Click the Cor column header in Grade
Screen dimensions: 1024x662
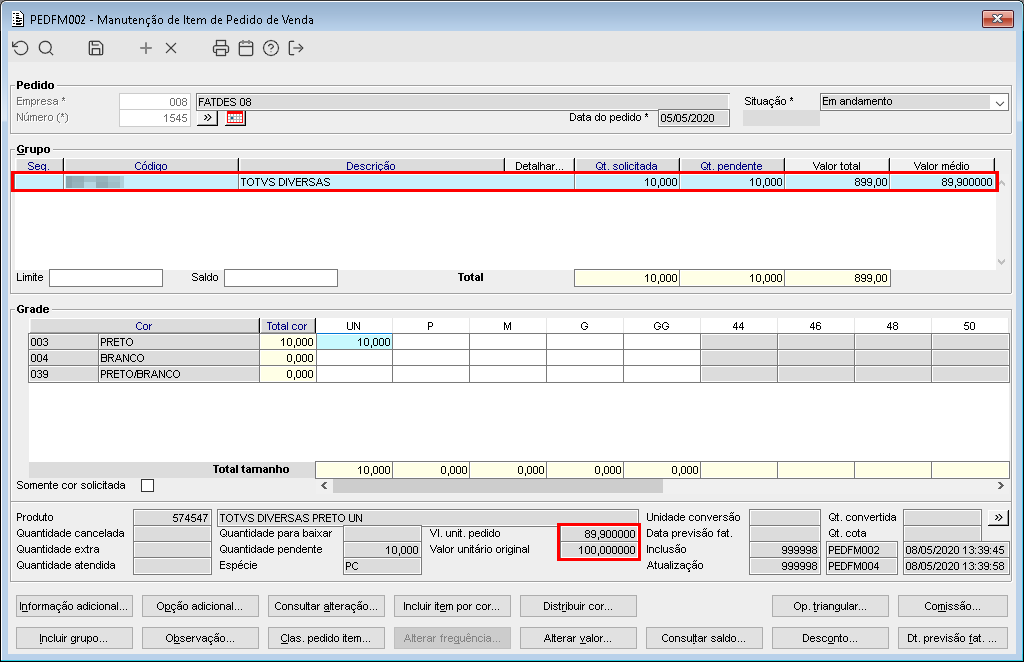(144, 326)
